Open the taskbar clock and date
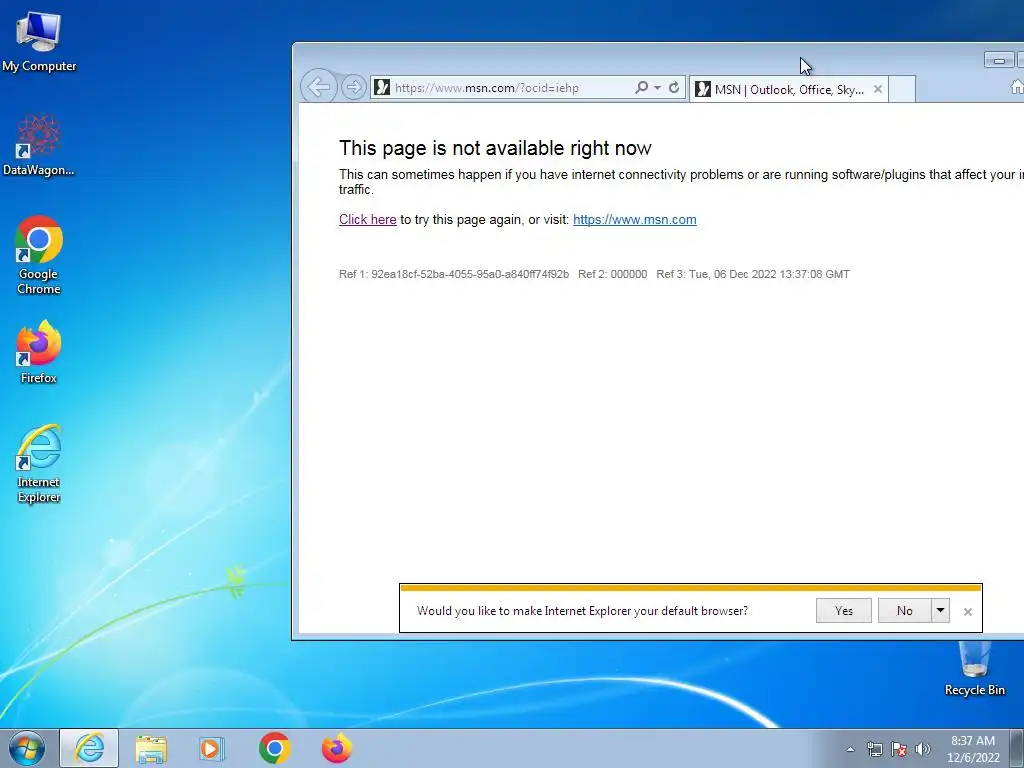This screenshot has width=1024, height=768. pos(973,749)
